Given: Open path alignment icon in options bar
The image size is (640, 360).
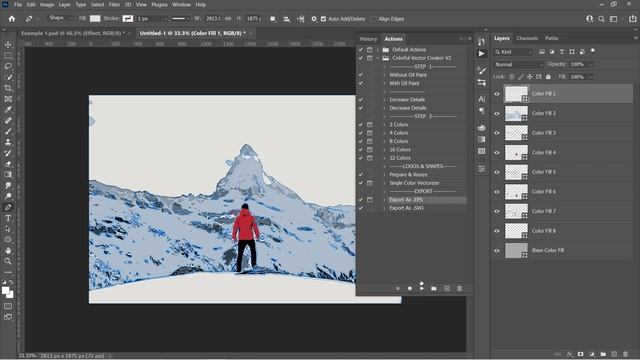Looking at the screenshot, I should [287, 19].
